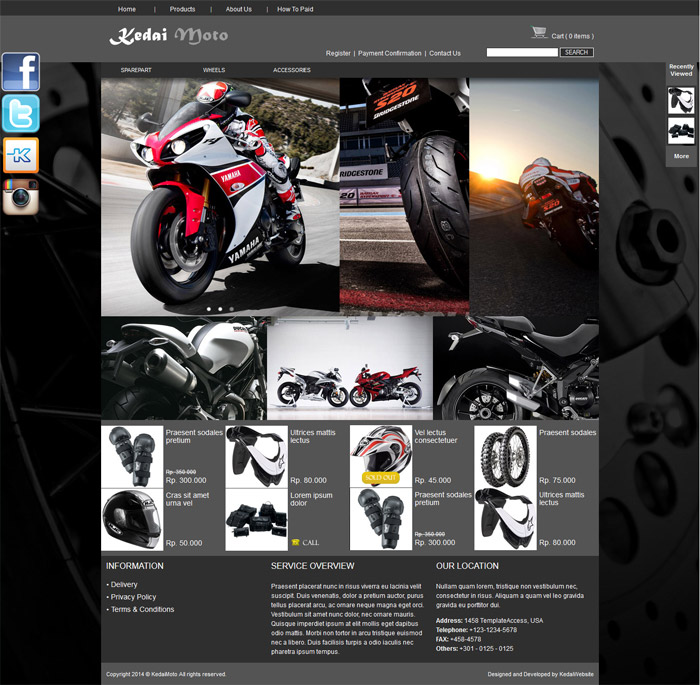Open the Facebook social icon
This screenshot has height=685, width=700.
click(21, 72)
